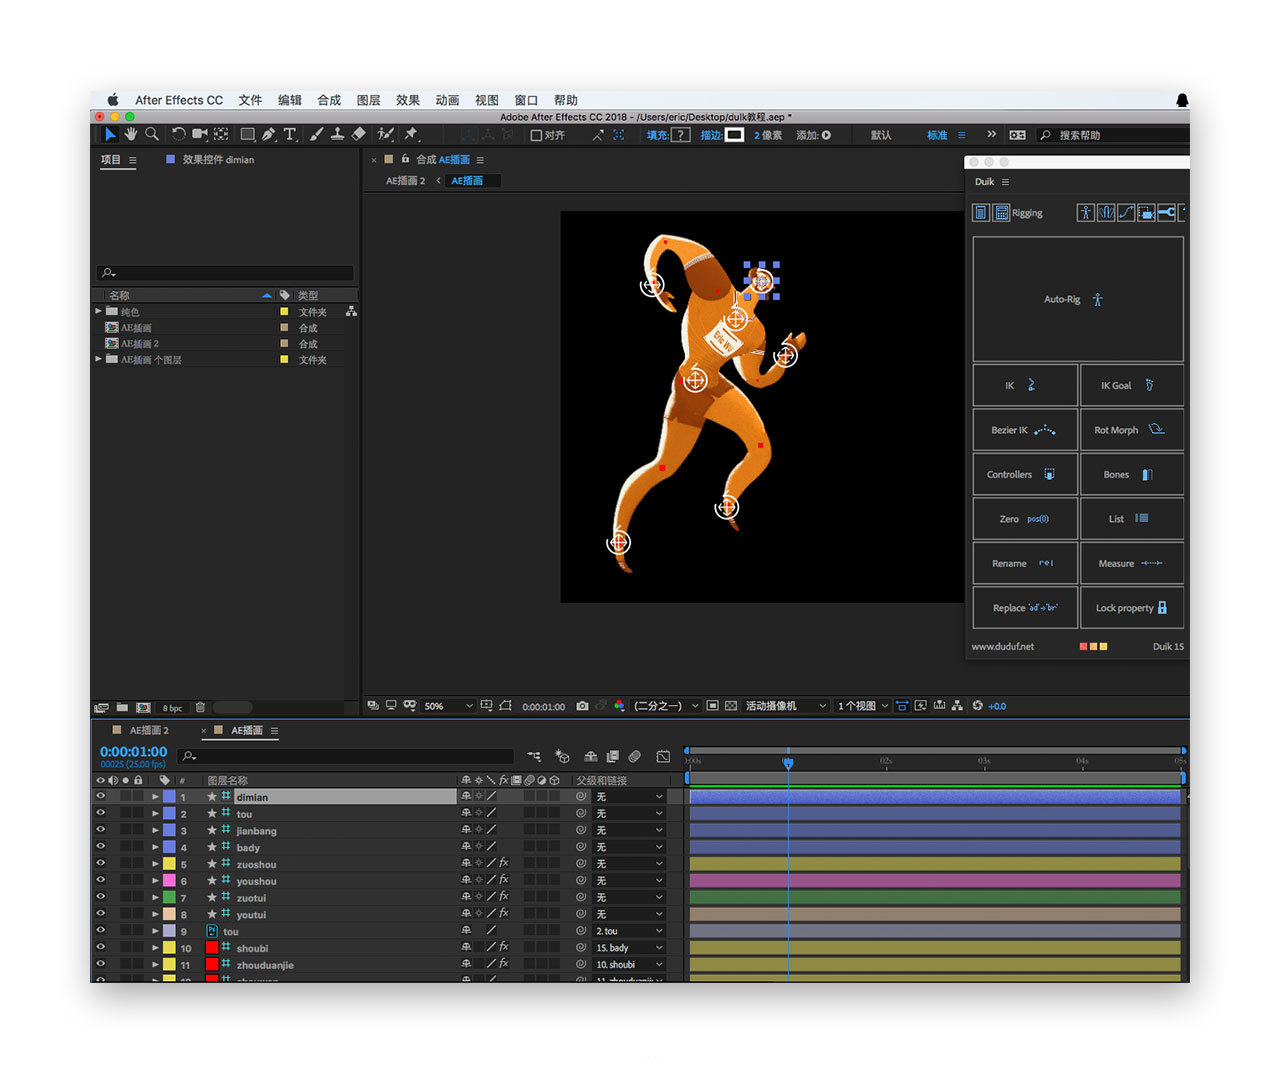
Task: Hide the youtui layer eye toggle
Action: click(x=100, y=914)
